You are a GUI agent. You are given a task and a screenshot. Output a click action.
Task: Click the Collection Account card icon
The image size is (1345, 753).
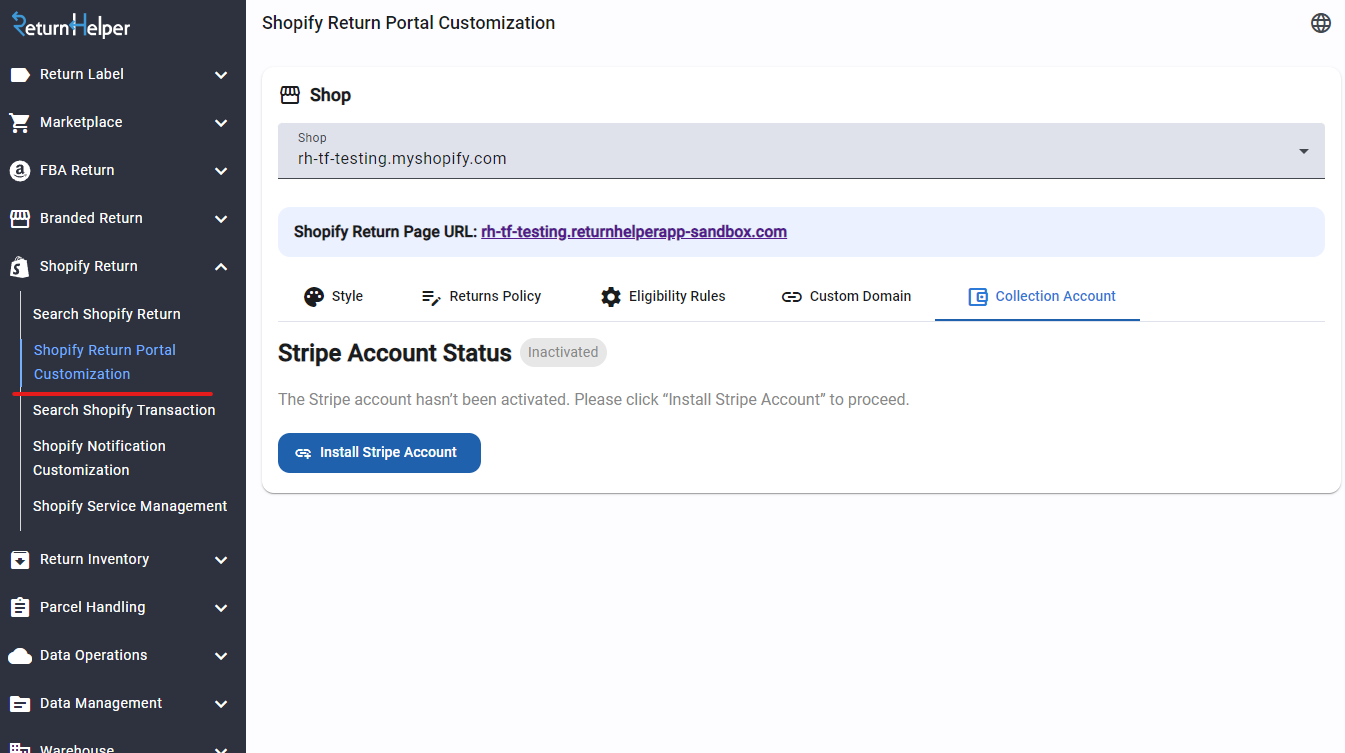pos(976,296)
